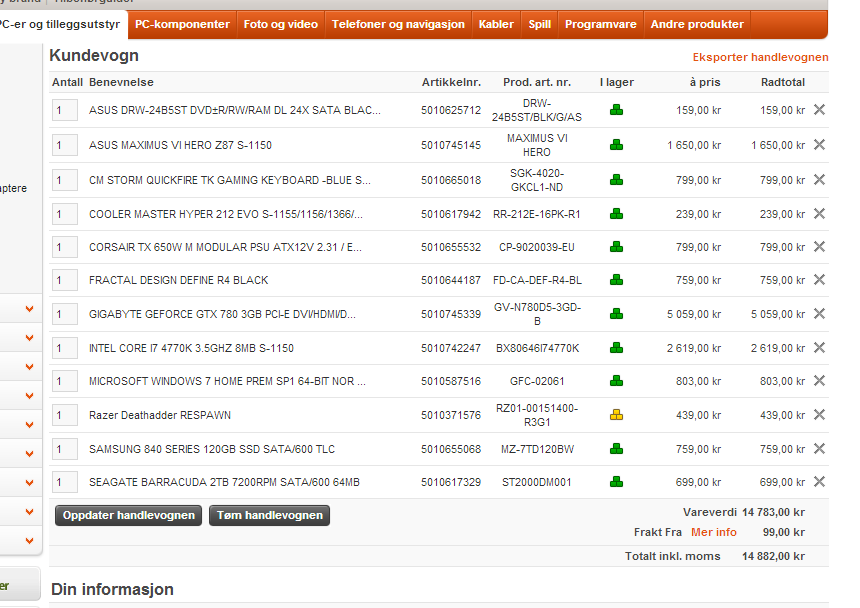This screenshot has width=860, height=608.
Task: Click yellow stock icon for Razer Deathadder
Action: pos(616,414)
